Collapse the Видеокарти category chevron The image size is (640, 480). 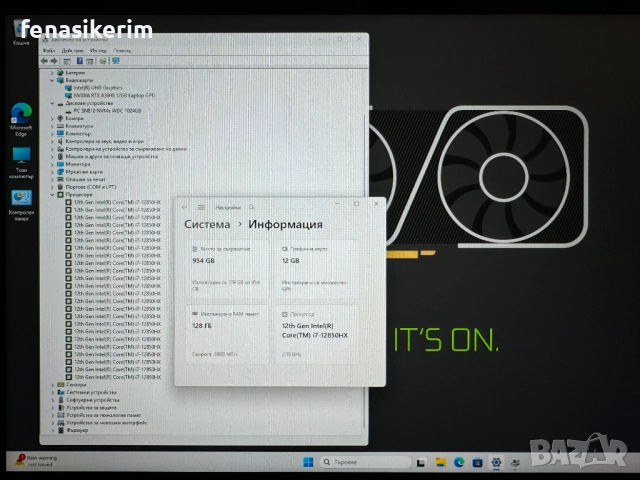pyautogui.click(x=52, y=80)
